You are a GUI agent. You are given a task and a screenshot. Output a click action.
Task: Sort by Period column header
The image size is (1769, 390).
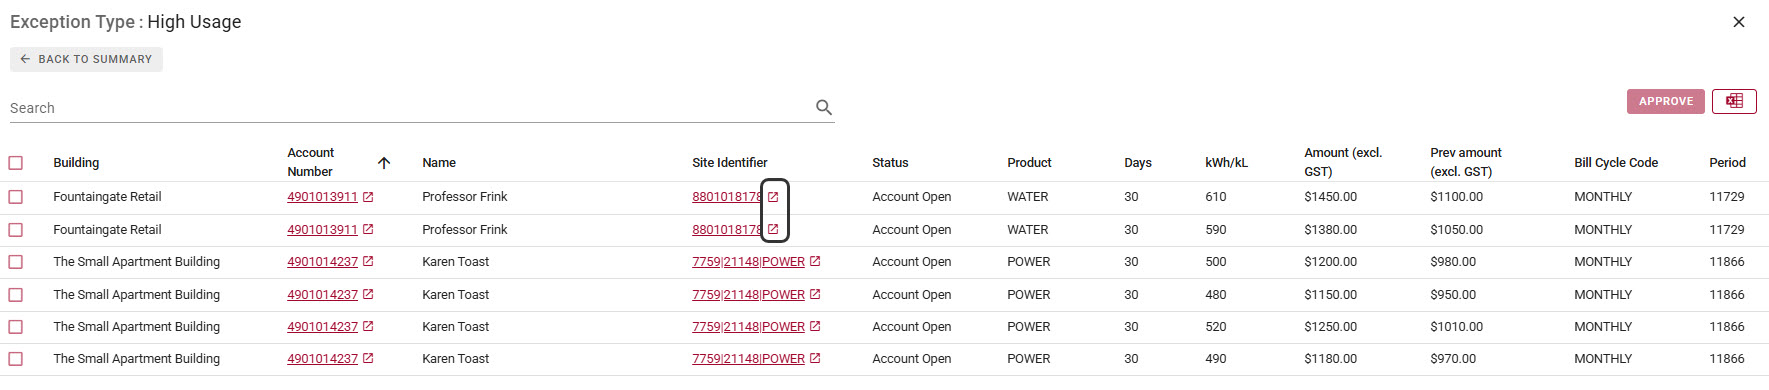1727,163
